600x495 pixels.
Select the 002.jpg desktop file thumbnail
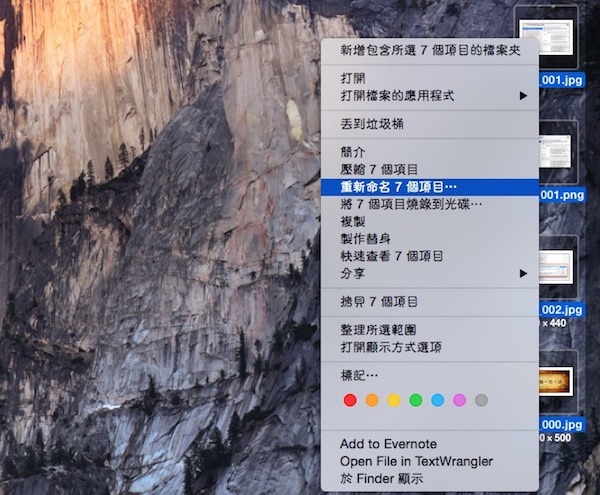[556, 267]
